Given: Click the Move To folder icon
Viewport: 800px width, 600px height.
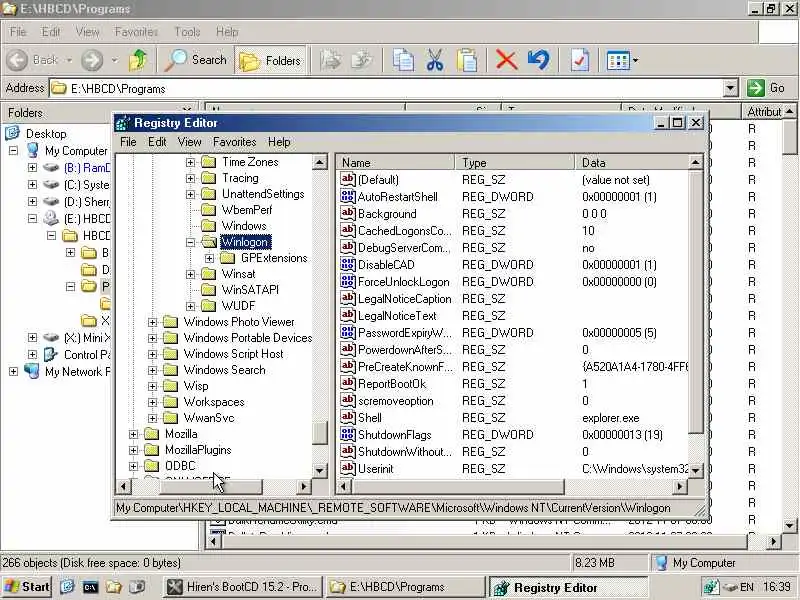Looking at the screenshot, I should point(331,60).
